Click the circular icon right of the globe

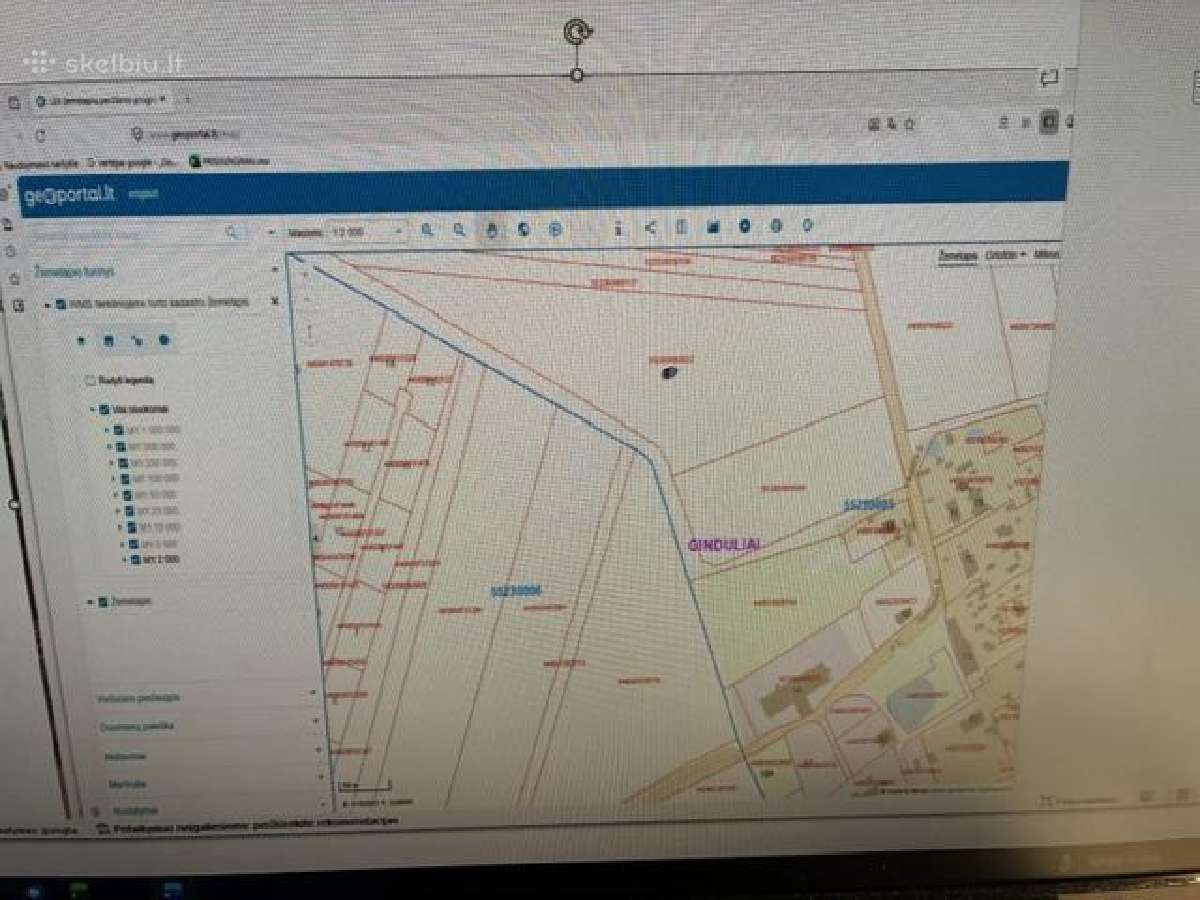tap(555, 229)
